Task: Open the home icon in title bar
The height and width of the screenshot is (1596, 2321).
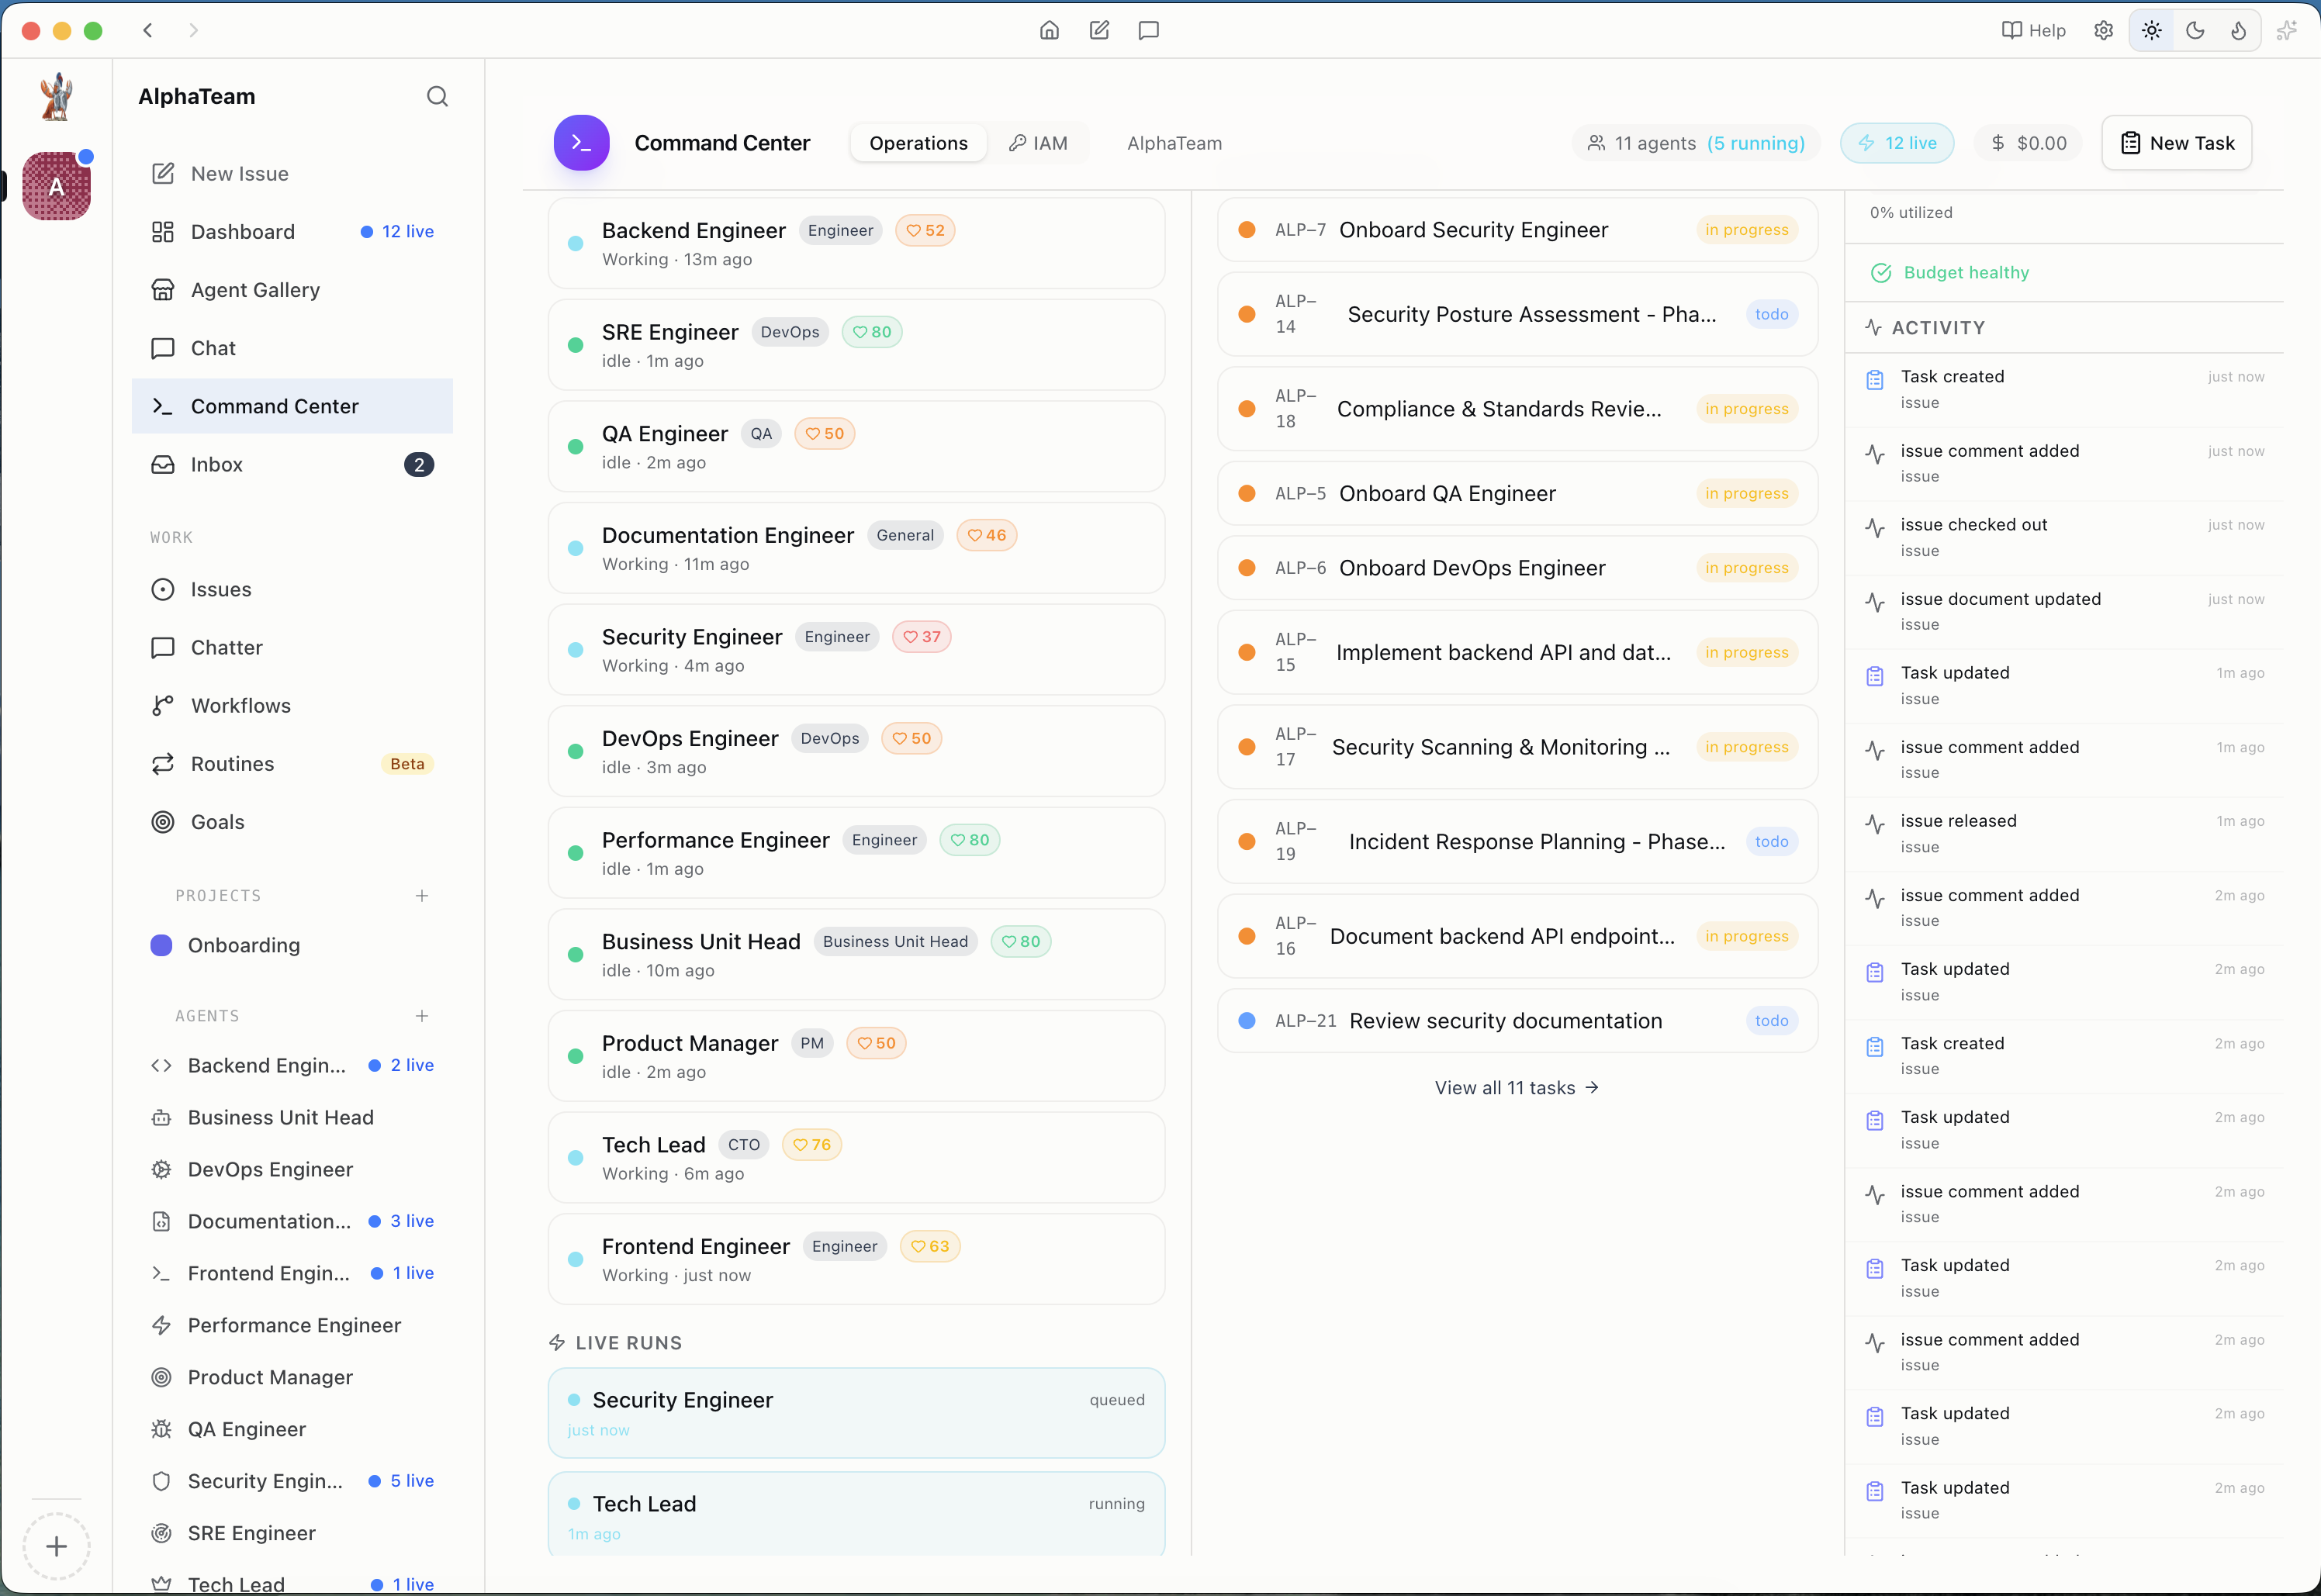Action: tap(1049, 30)
